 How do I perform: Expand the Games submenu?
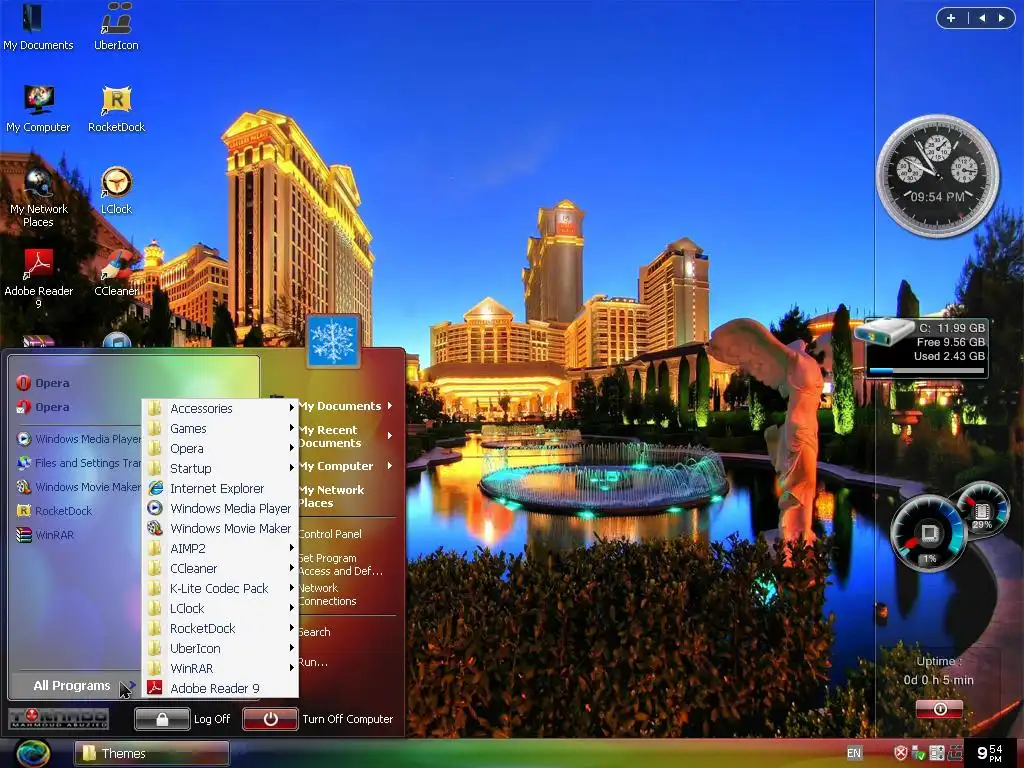(220, 428)
